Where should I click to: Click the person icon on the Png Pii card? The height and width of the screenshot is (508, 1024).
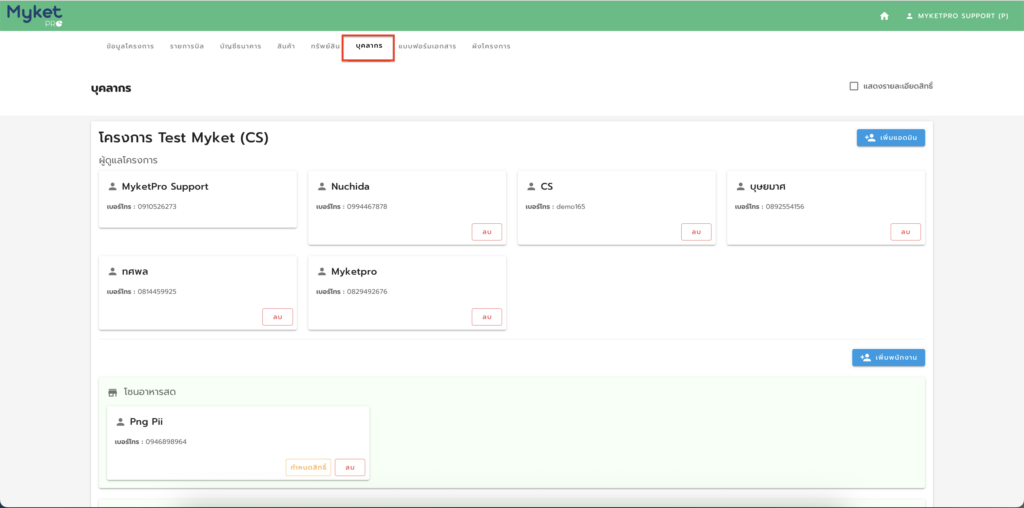(x=121, y=422)
